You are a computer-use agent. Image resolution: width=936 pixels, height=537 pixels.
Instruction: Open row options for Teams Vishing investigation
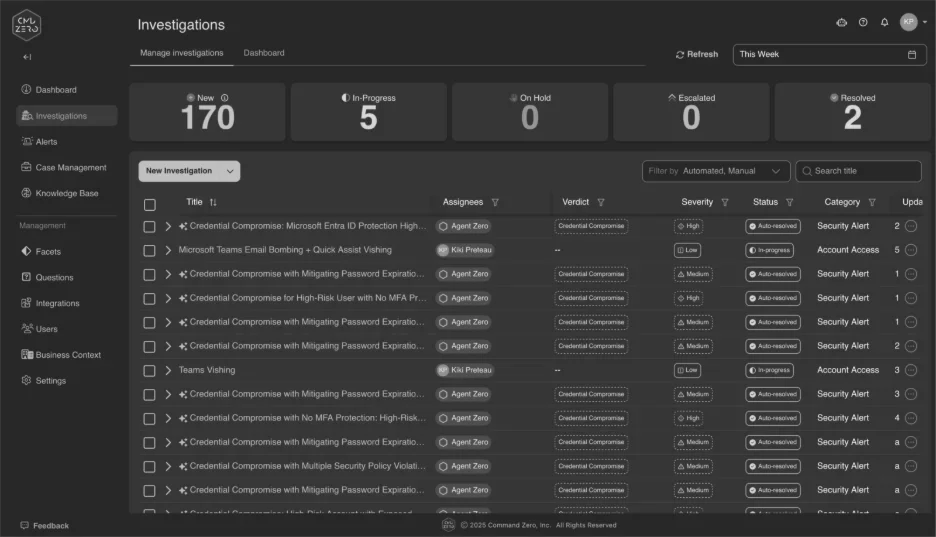(x=910, y=370)
